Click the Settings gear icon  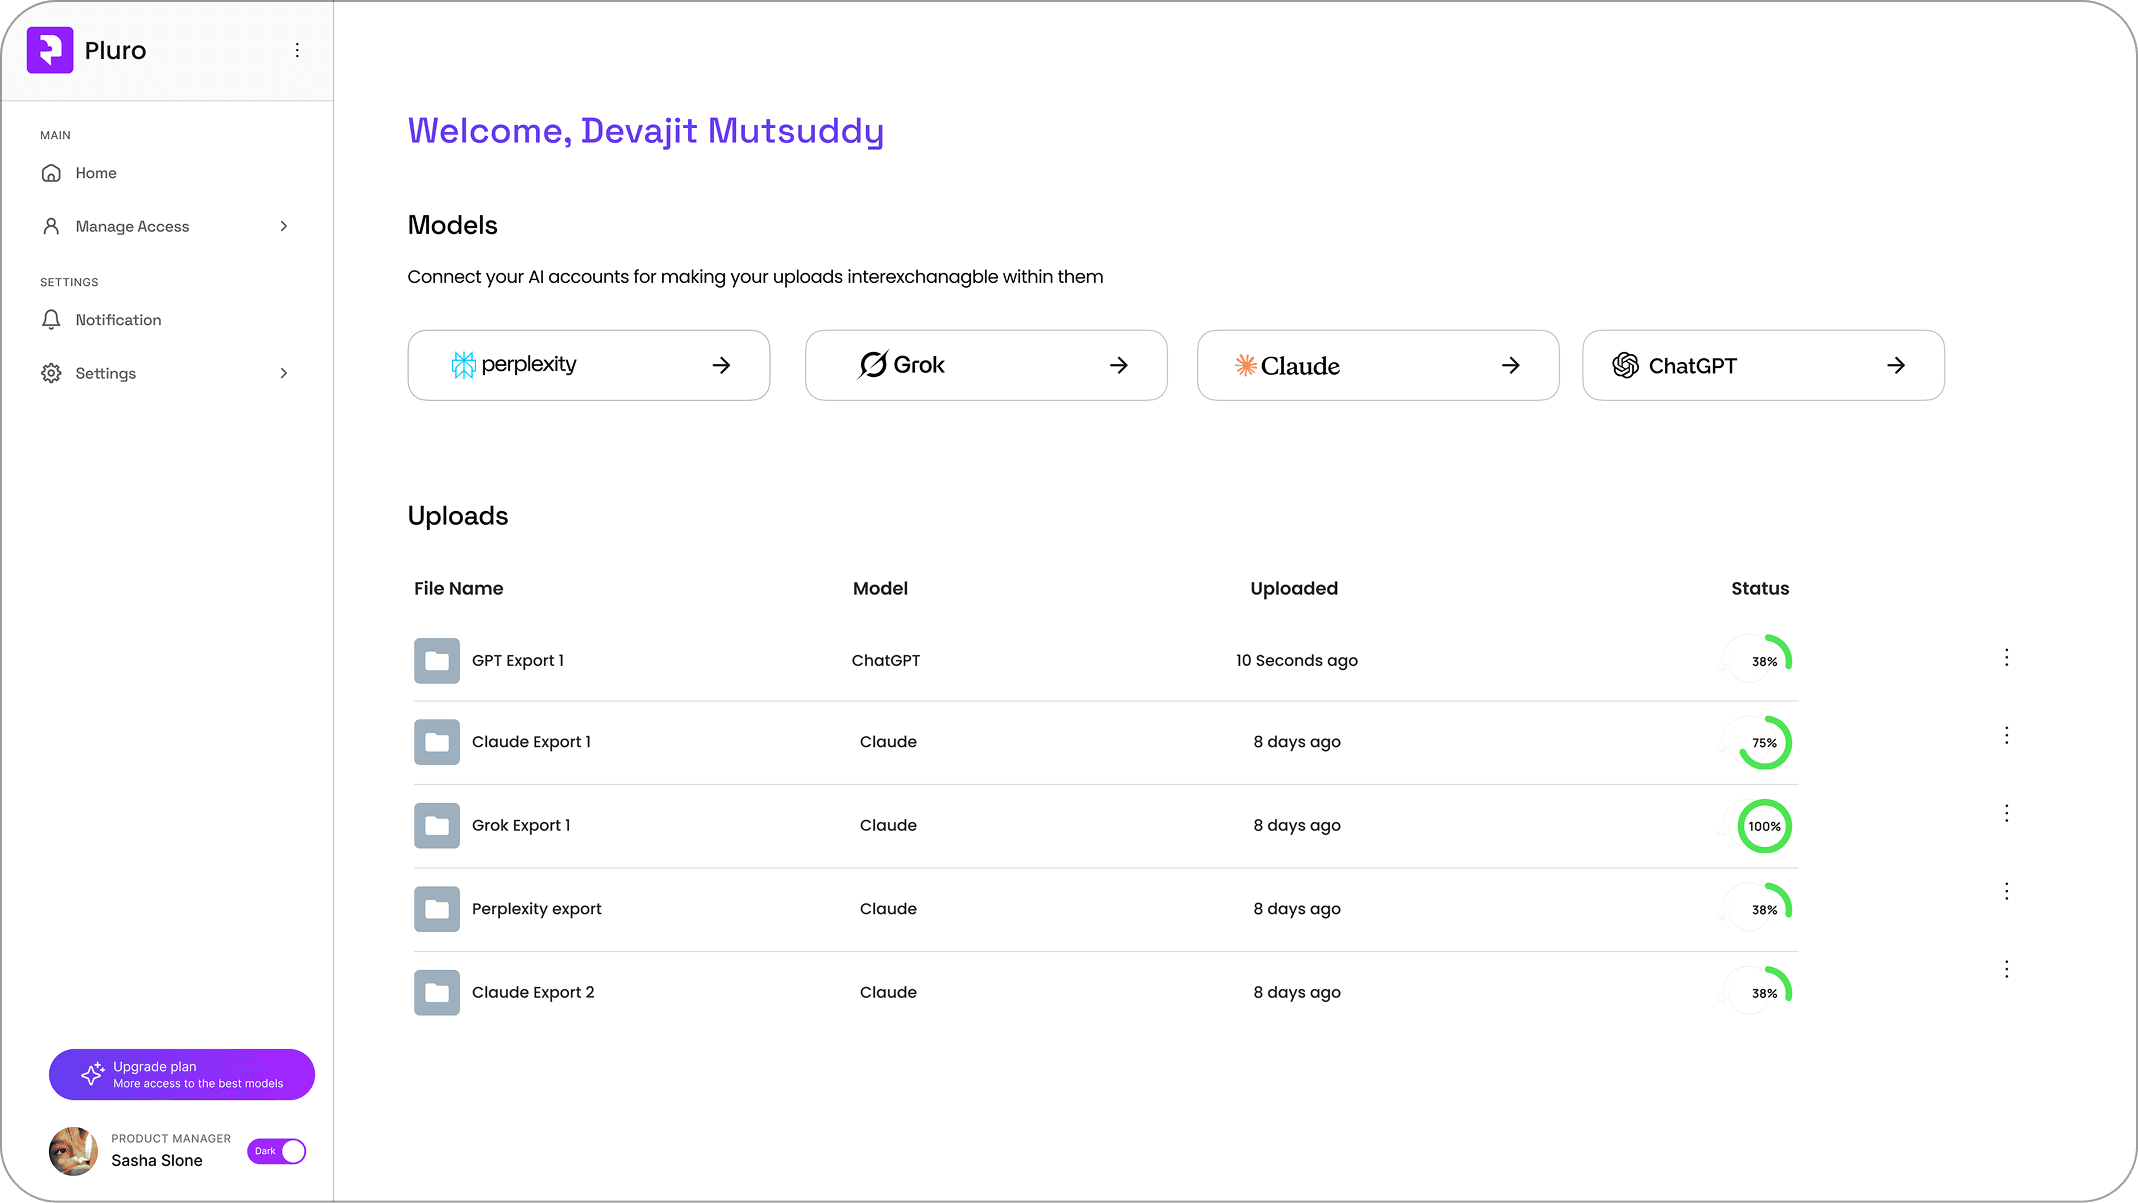(51, 373)
